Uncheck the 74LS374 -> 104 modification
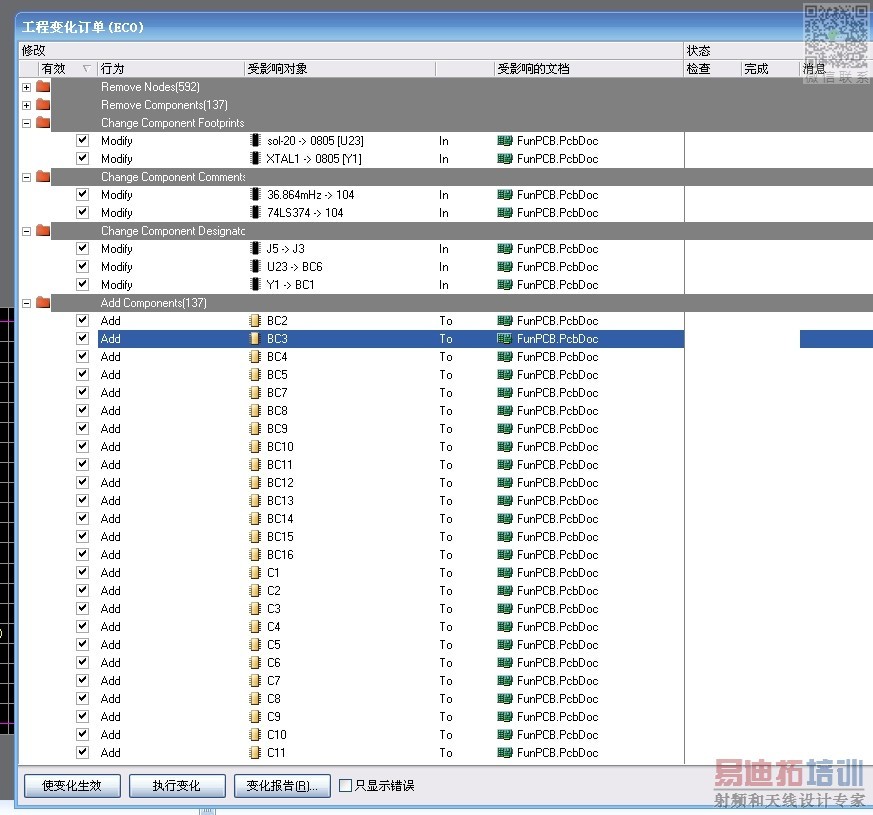 click(x=82, y=212)
